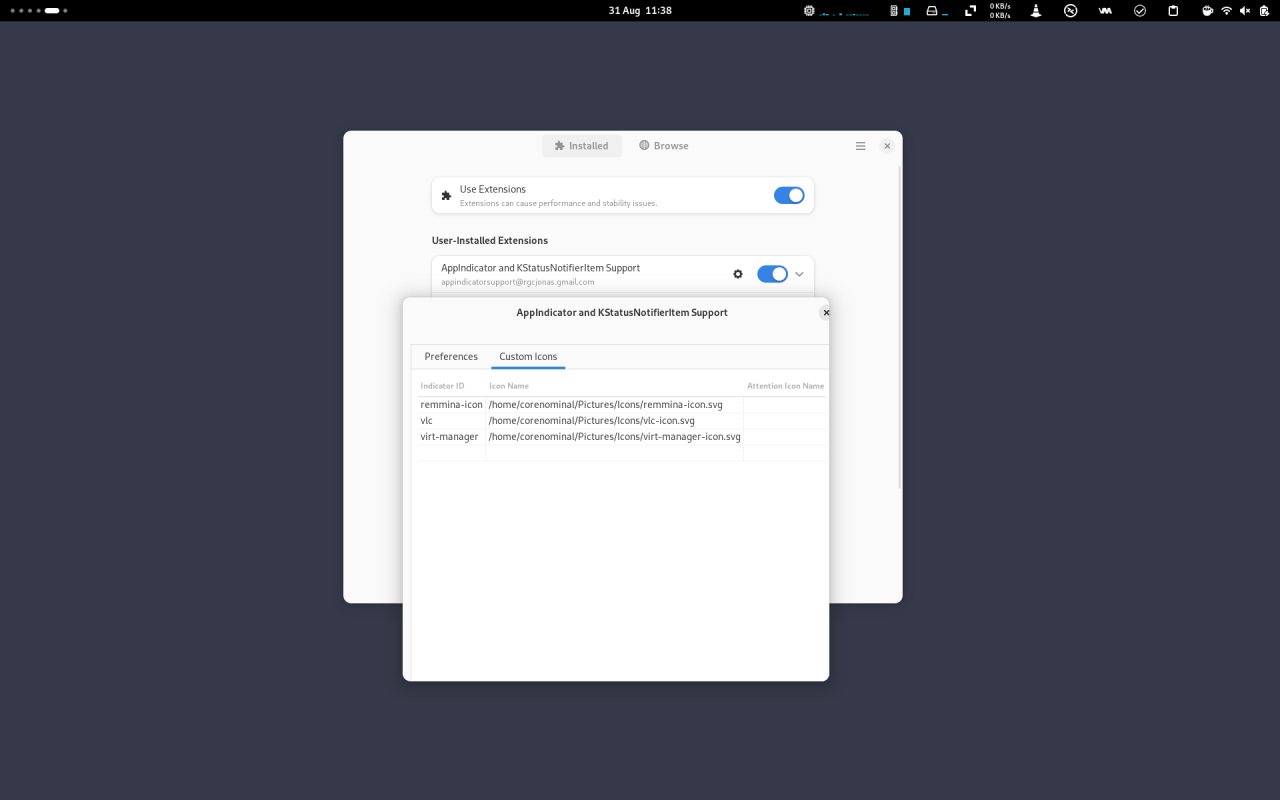This screenshot has height=800, width=1280.
Task: Click the caffeine coffee cup tray icon
Action: 1208,10
